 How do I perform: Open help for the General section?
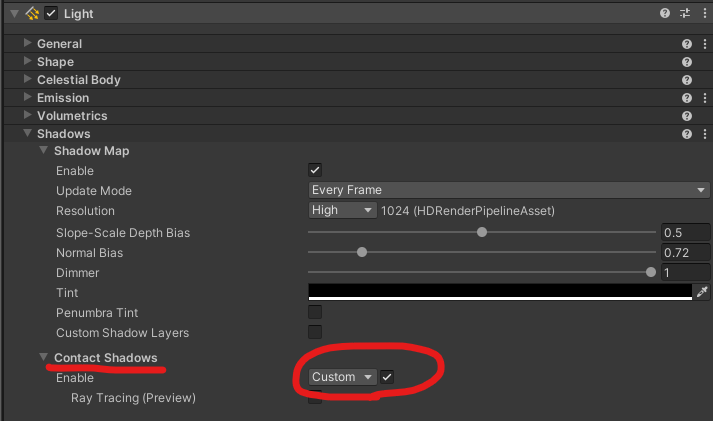coord(687,44)
